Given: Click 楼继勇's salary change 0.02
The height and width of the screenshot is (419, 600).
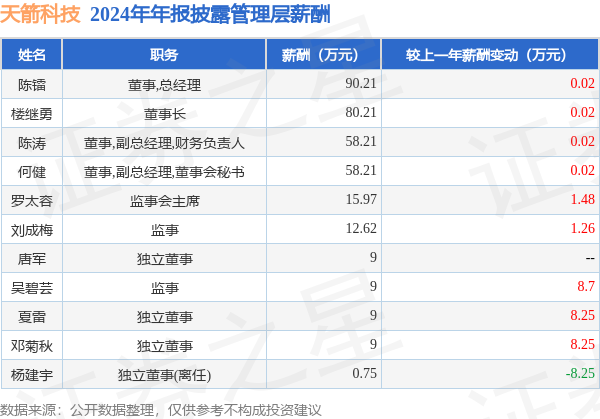Looking at the screenshot, I should pyautogui.click(x=582, y=112).
